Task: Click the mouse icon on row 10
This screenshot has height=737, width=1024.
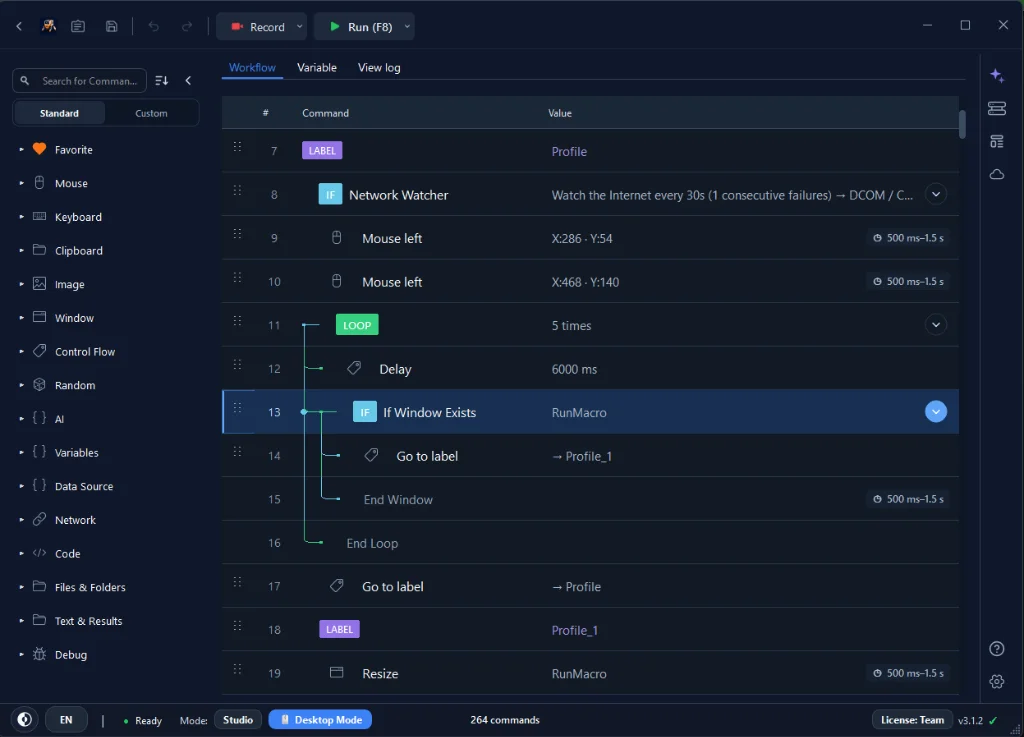Action: [x=336, y=281]
